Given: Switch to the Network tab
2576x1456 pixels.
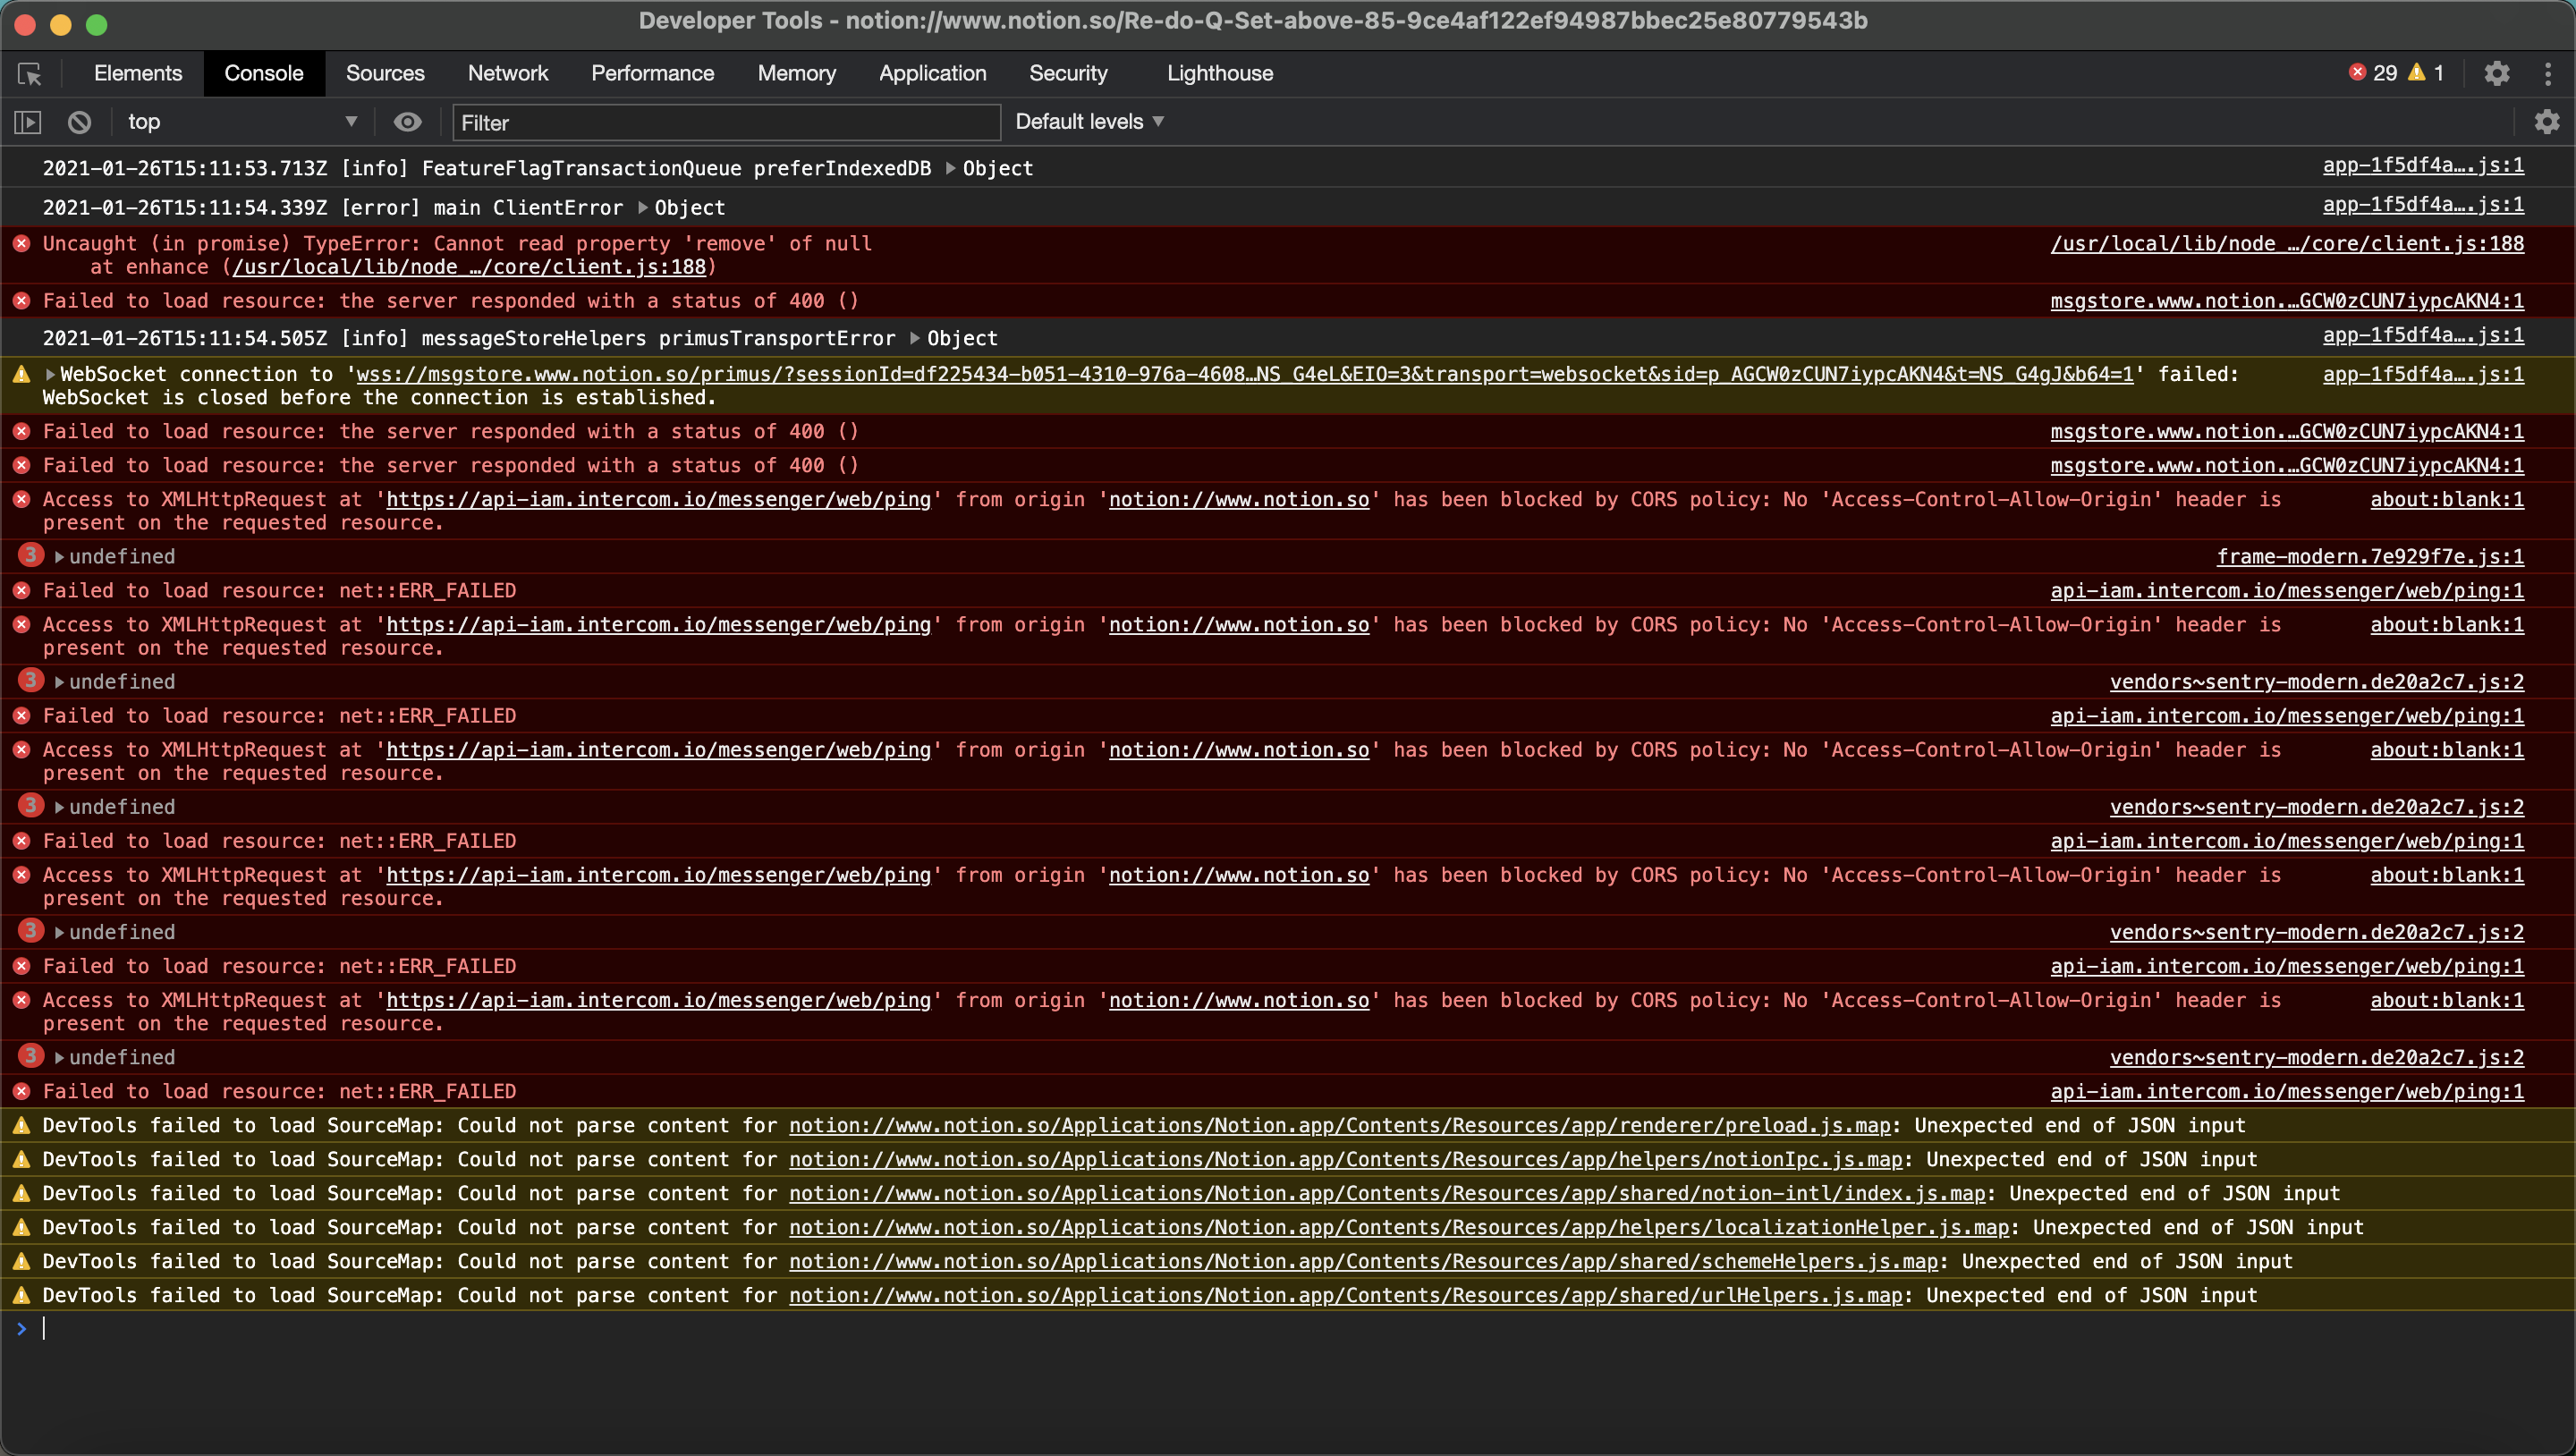Looking at the screenshot, I should click(508, 73).
